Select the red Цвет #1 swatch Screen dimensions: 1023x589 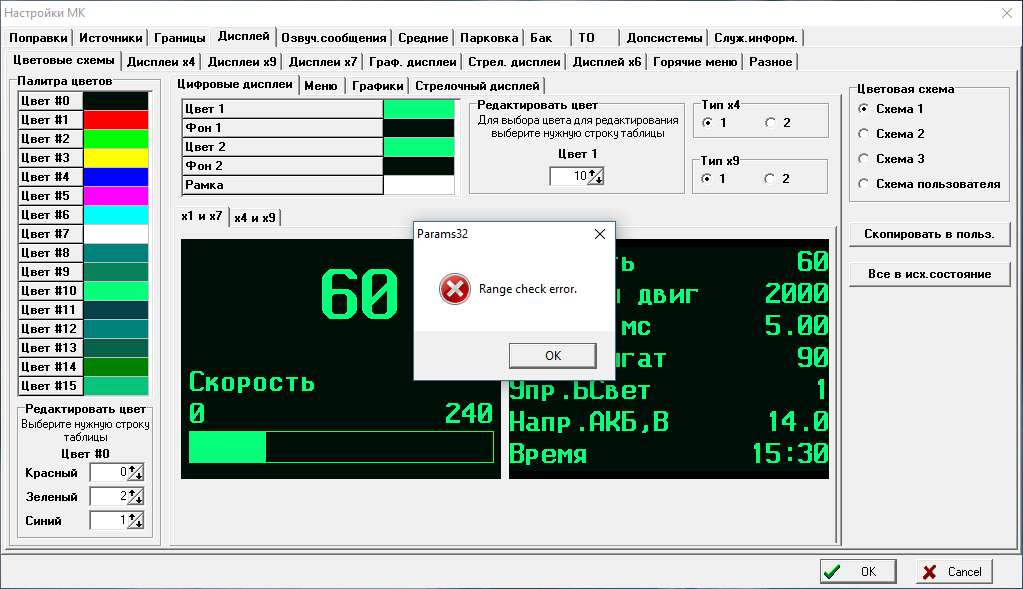[x=115, y=119]
